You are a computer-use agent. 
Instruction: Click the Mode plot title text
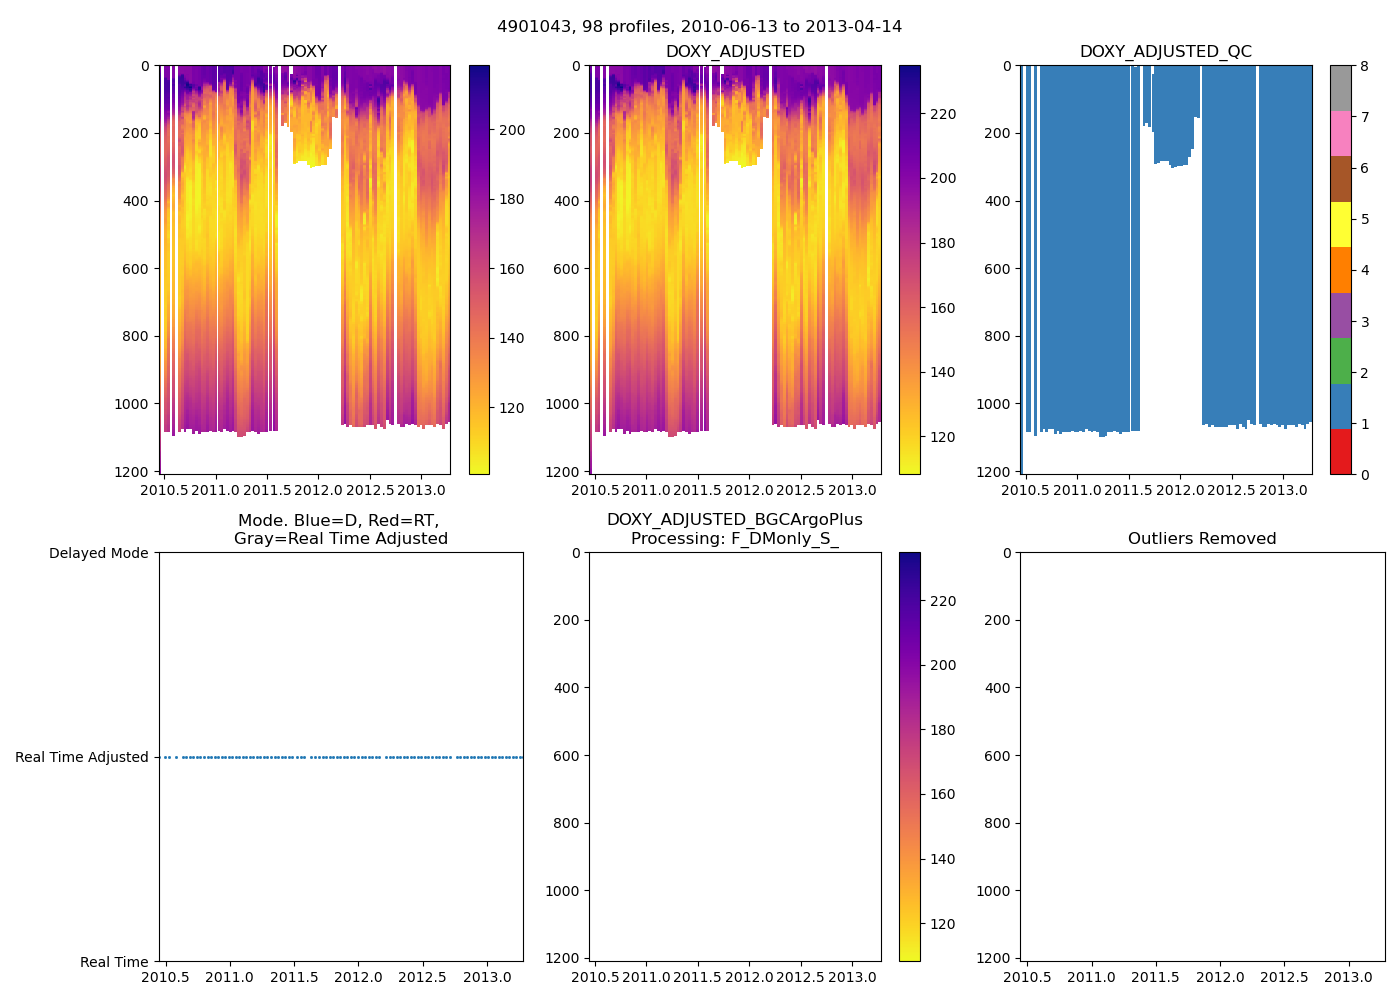[x=340, y=530]
